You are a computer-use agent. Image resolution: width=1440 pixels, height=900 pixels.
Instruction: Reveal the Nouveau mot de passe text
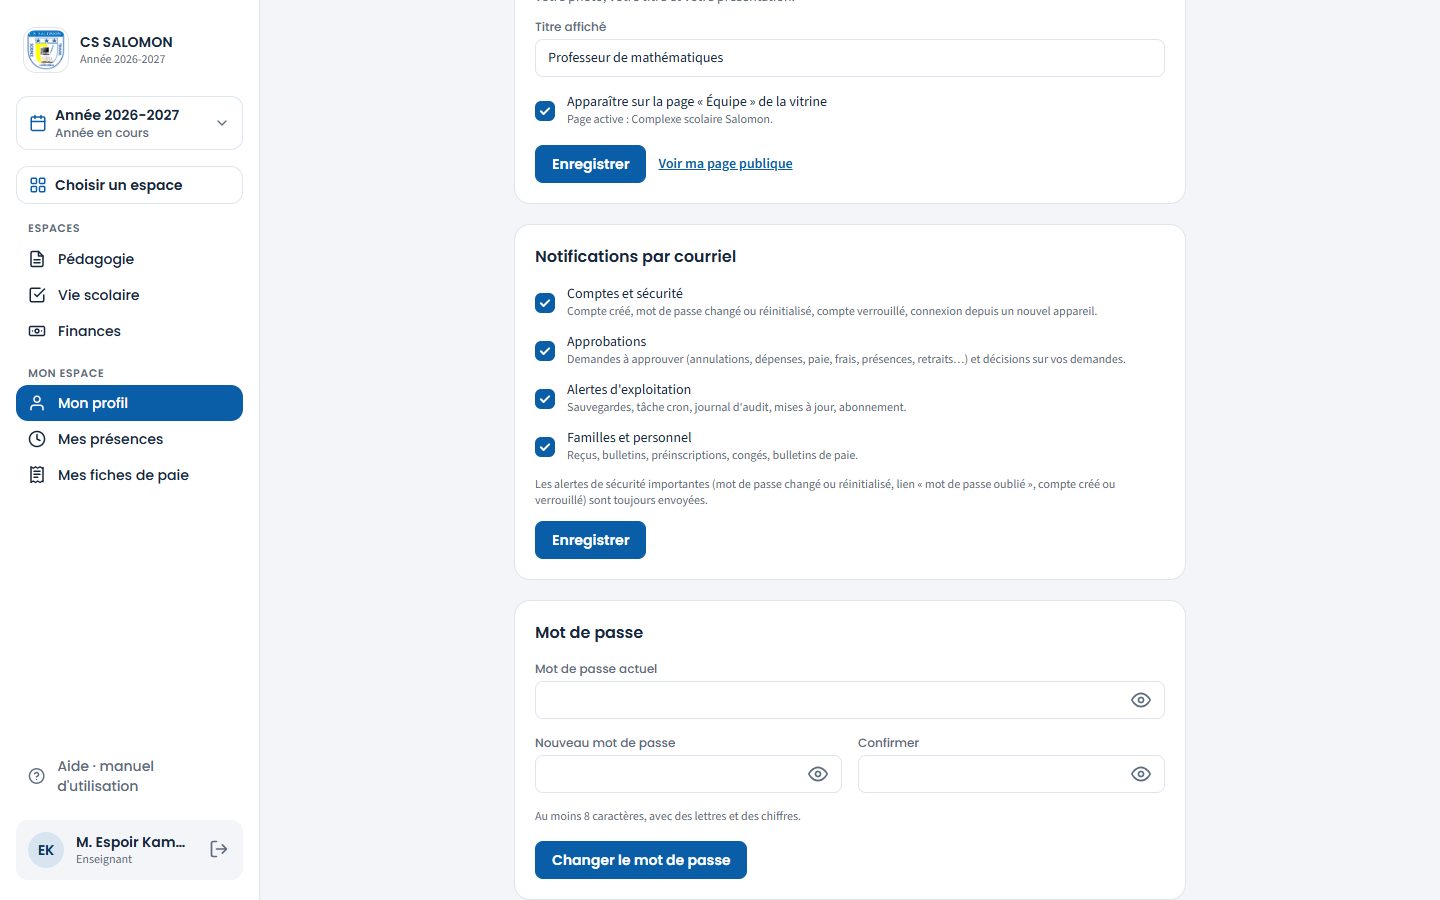point(818,774)
